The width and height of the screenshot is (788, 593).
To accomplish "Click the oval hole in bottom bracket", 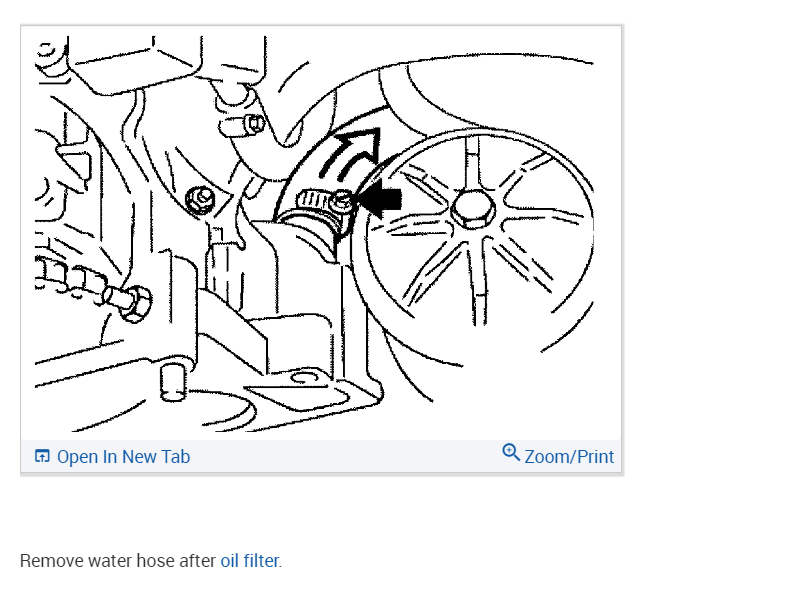I will 304,377.
